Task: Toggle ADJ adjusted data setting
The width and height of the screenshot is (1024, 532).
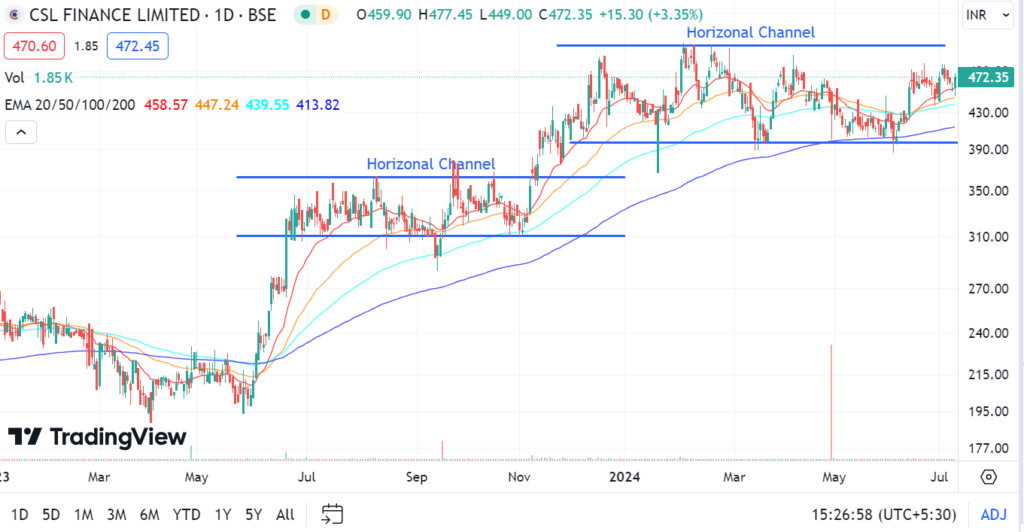Action: [x=993, y=514]
